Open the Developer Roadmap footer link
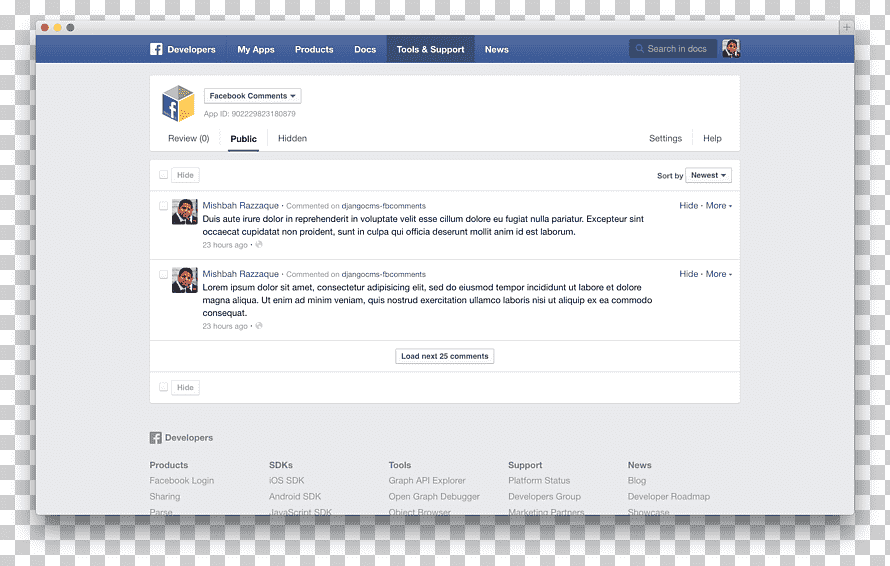This screenshot has height=566, width=890. tap(669, 496)
